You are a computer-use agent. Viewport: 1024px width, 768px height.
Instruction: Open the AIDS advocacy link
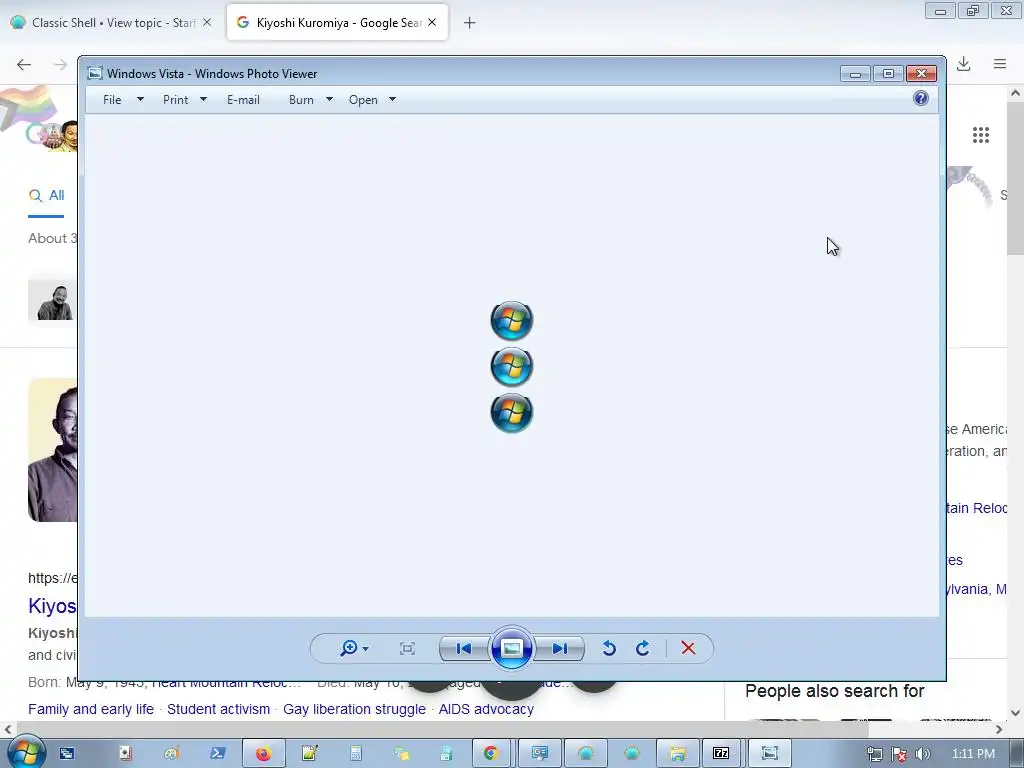[486, 709]
